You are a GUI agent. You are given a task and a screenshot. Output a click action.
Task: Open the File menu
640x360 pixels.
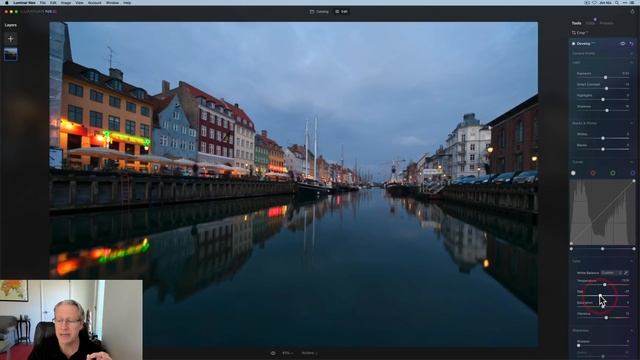[42, 2]
